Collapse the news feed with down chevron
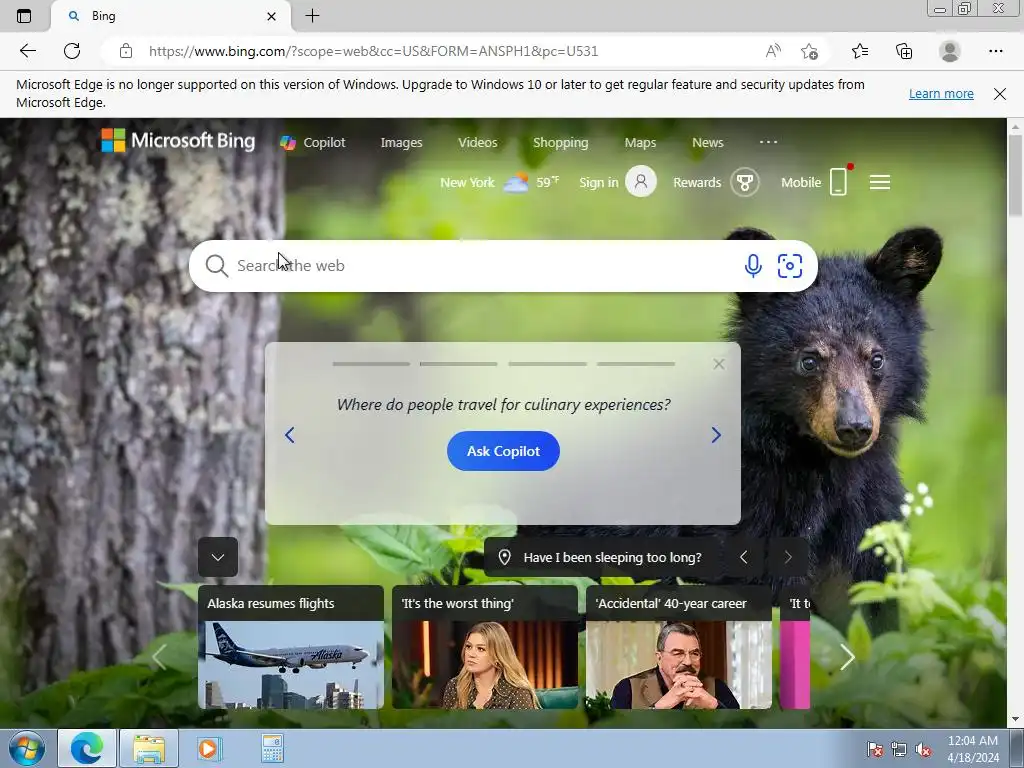This screenshot has height=768, width=1024. 218,557
